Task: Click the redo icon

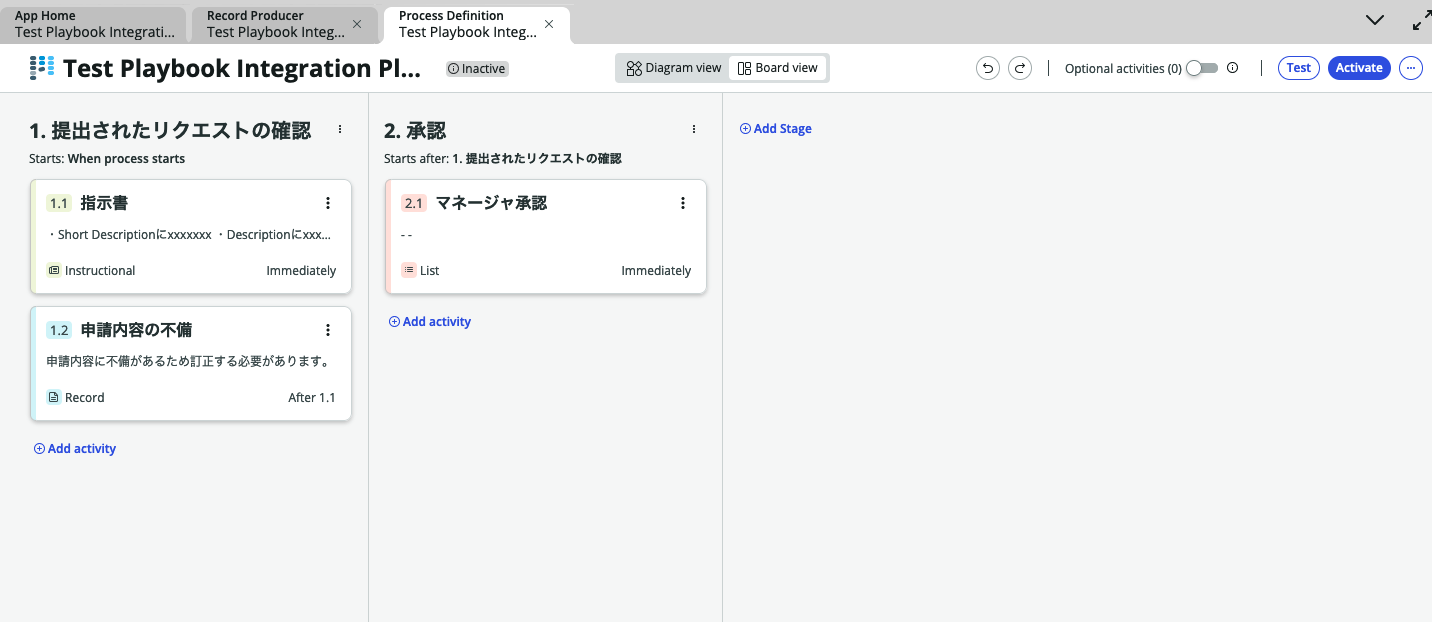Action: tap(1019, 68)
